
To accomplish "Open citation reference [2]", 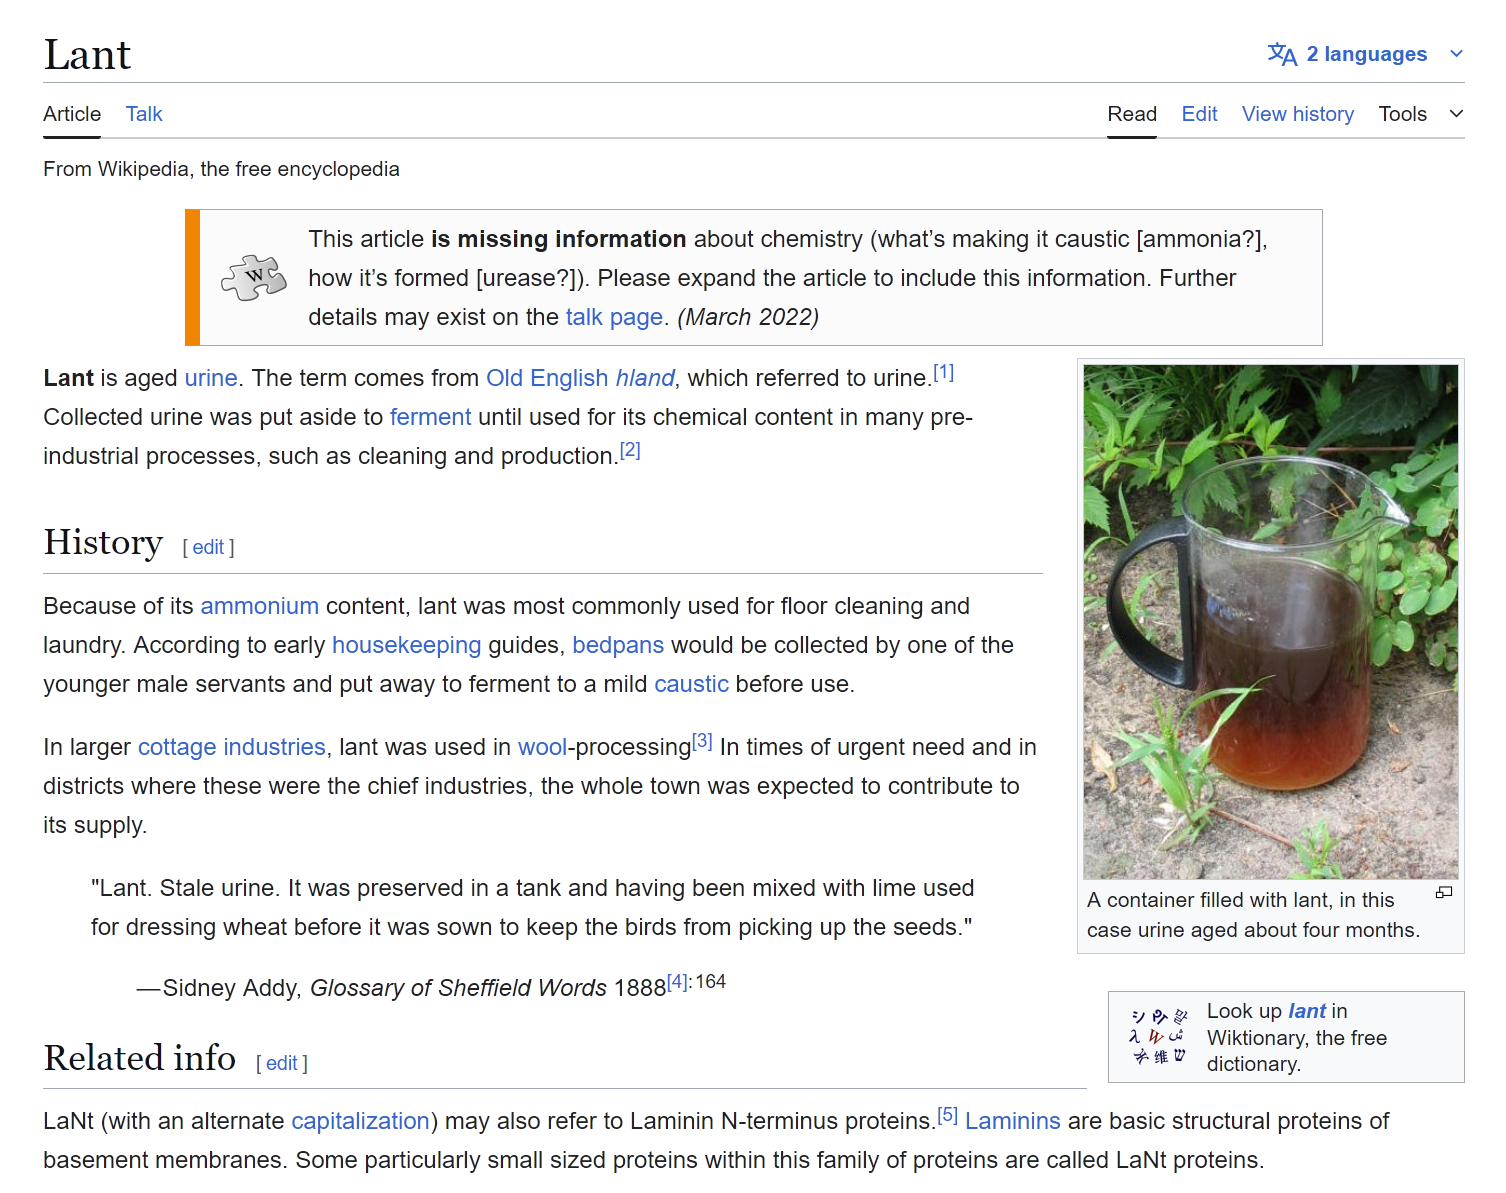I will pos(630,450).
